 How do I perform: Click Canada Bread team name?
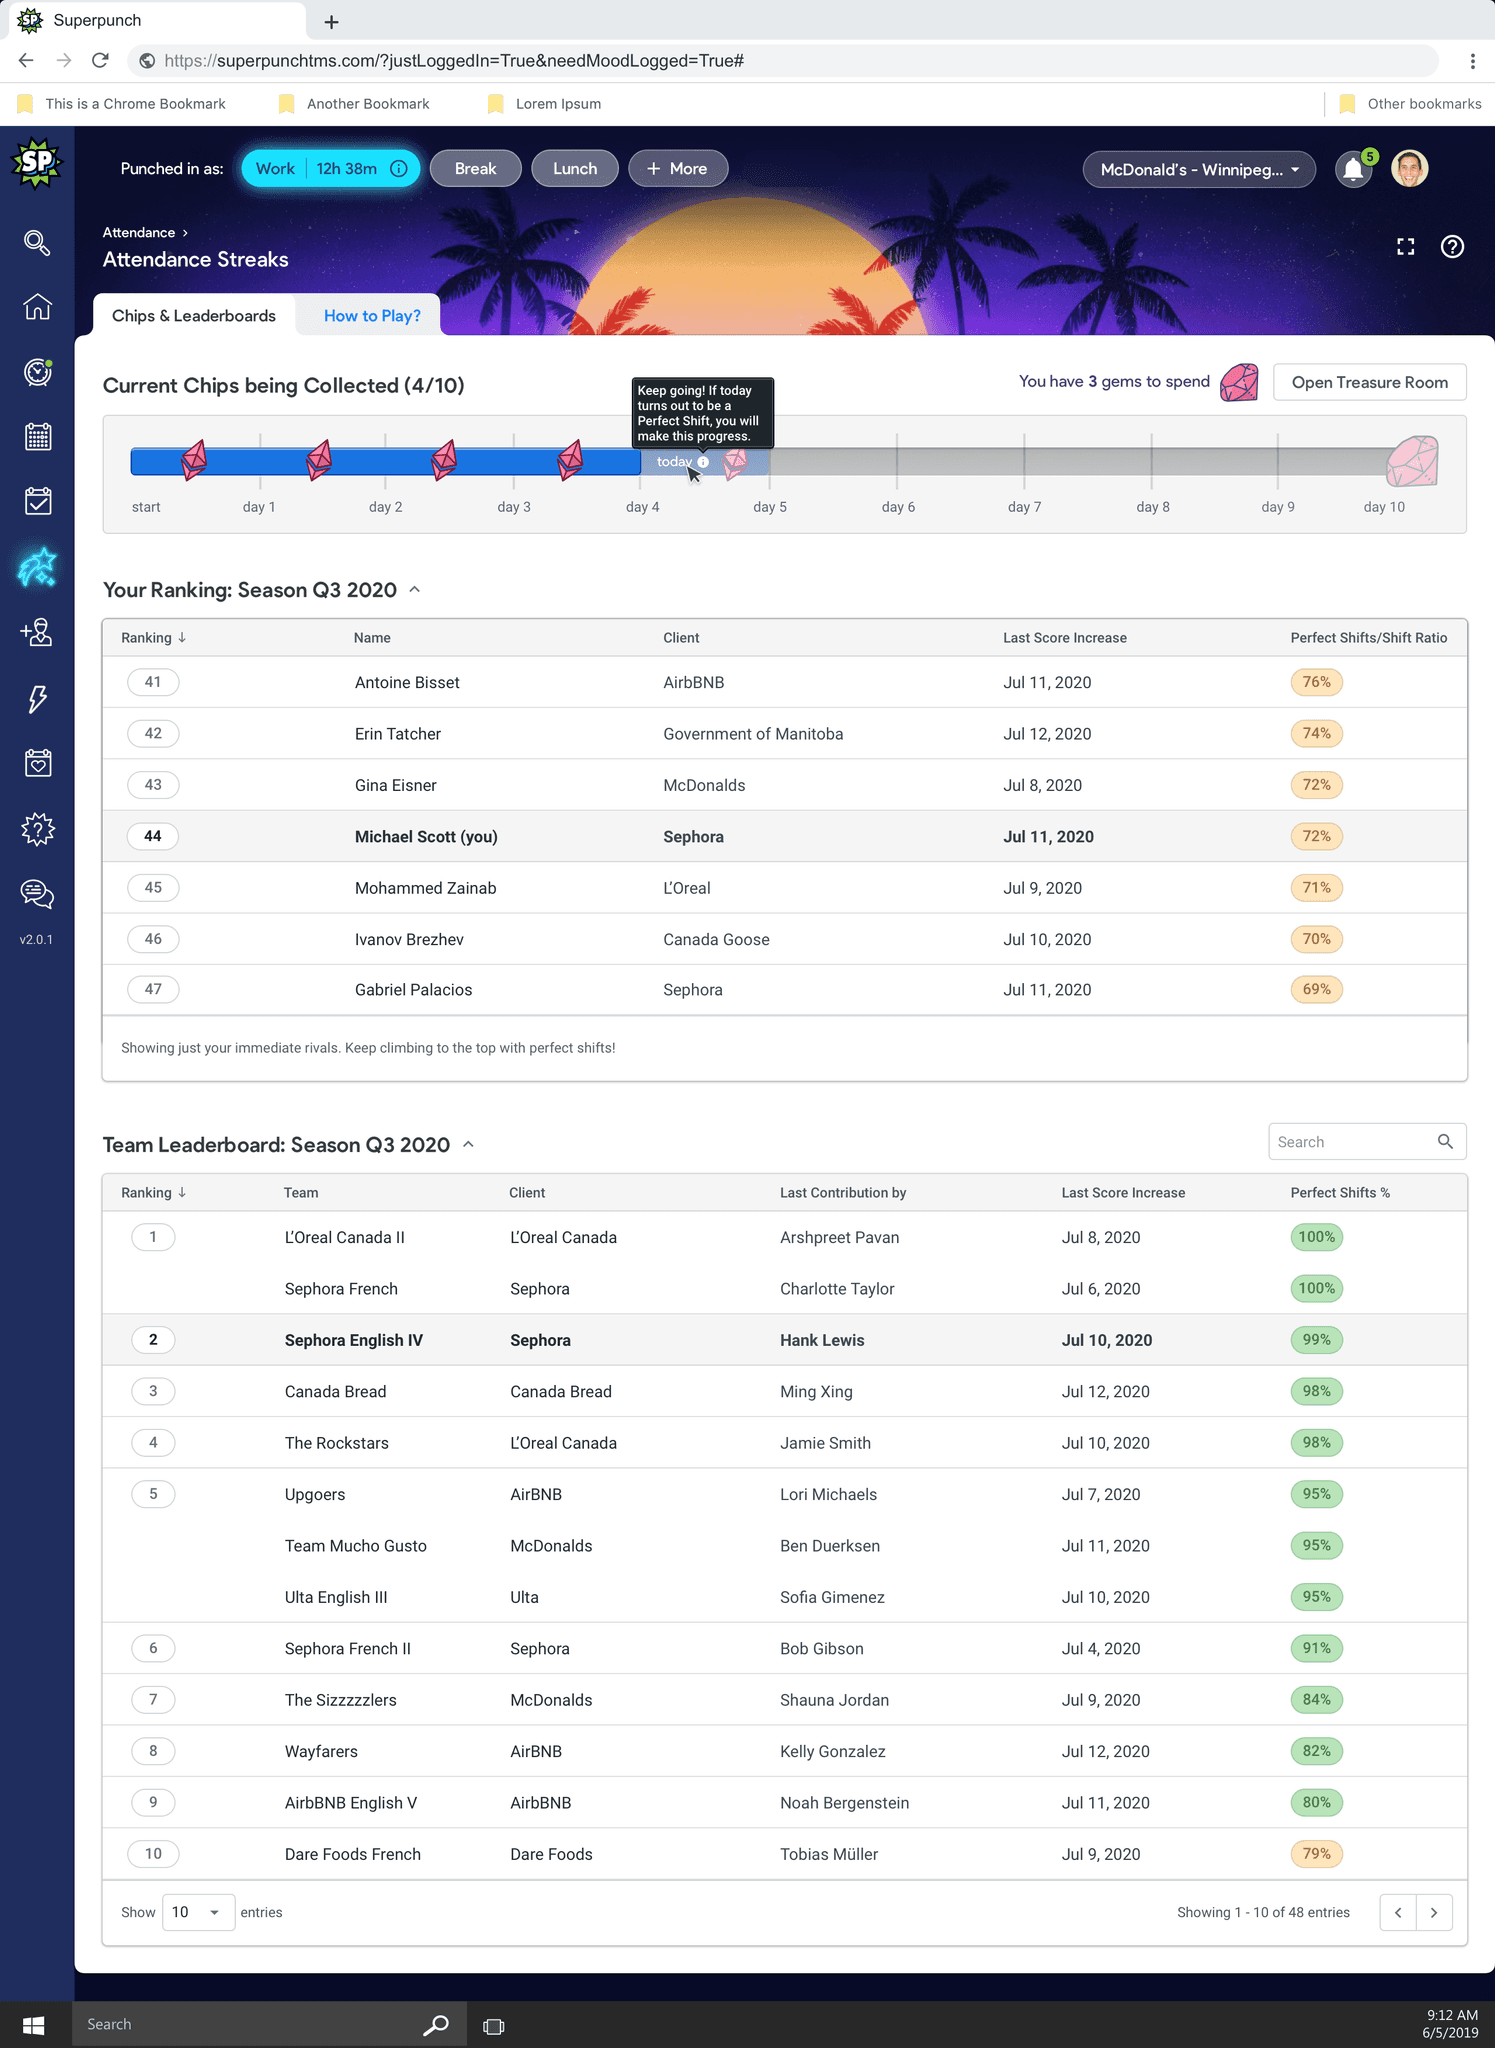point(335,1392)
